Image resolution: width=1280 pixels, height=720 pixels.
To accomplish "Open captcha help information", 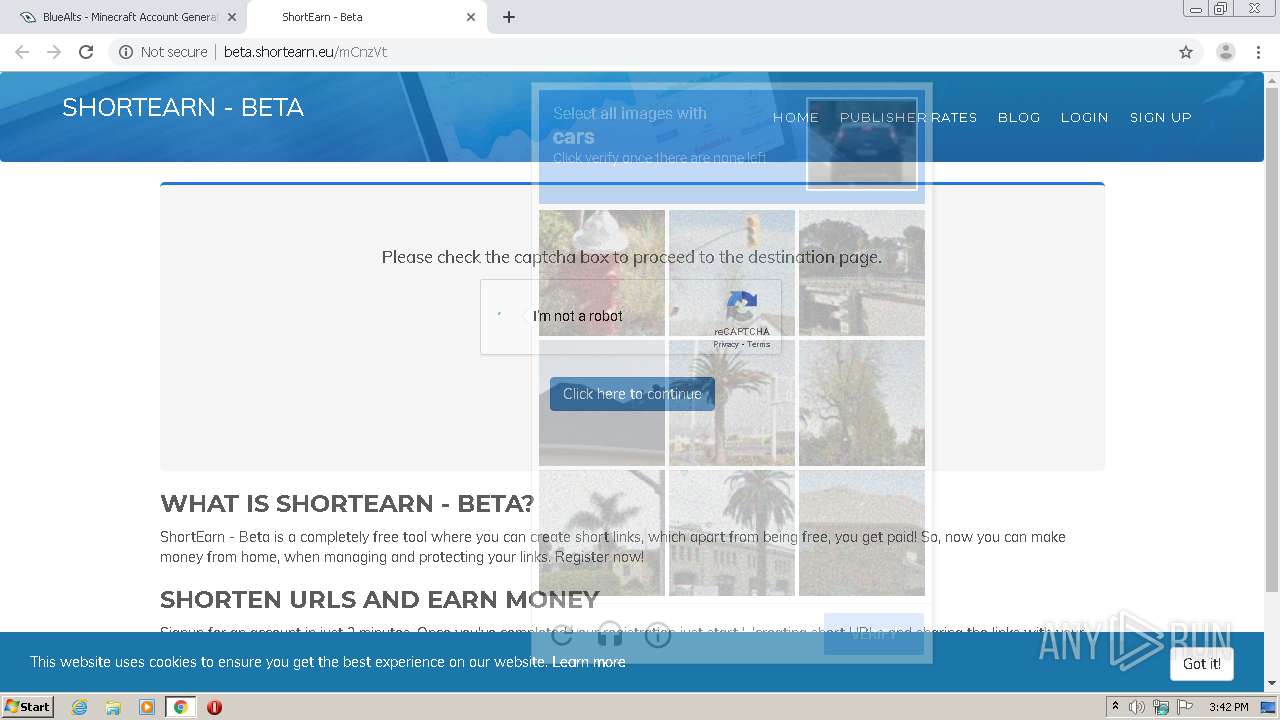I will pyautogui.click(x=658, y=634).
